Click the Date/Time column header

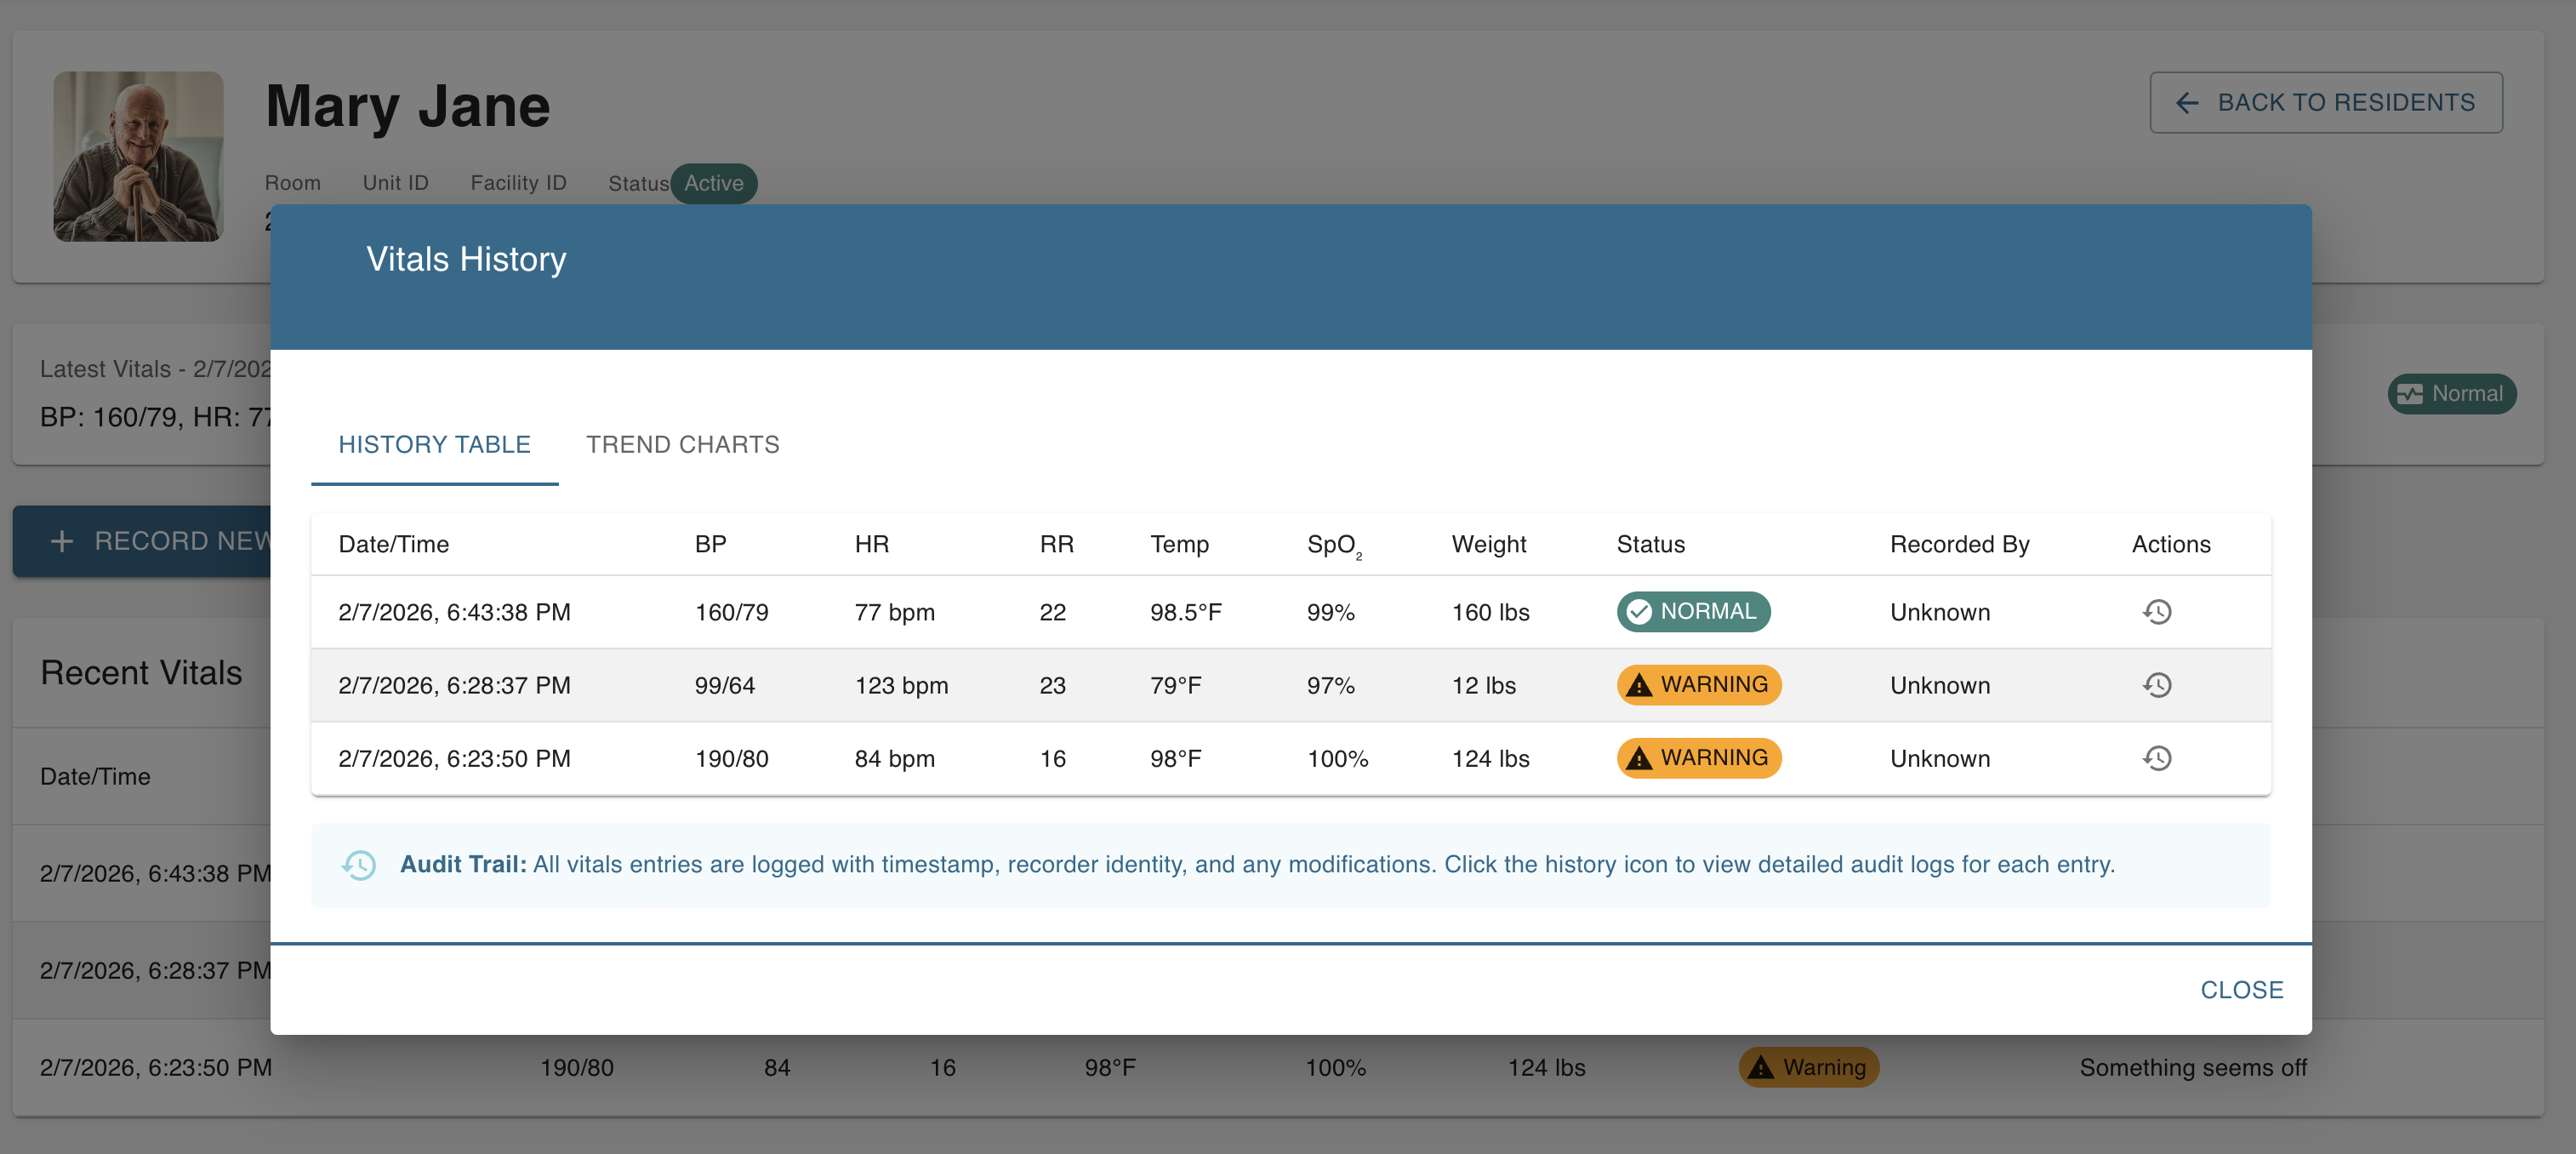point(393,543)
